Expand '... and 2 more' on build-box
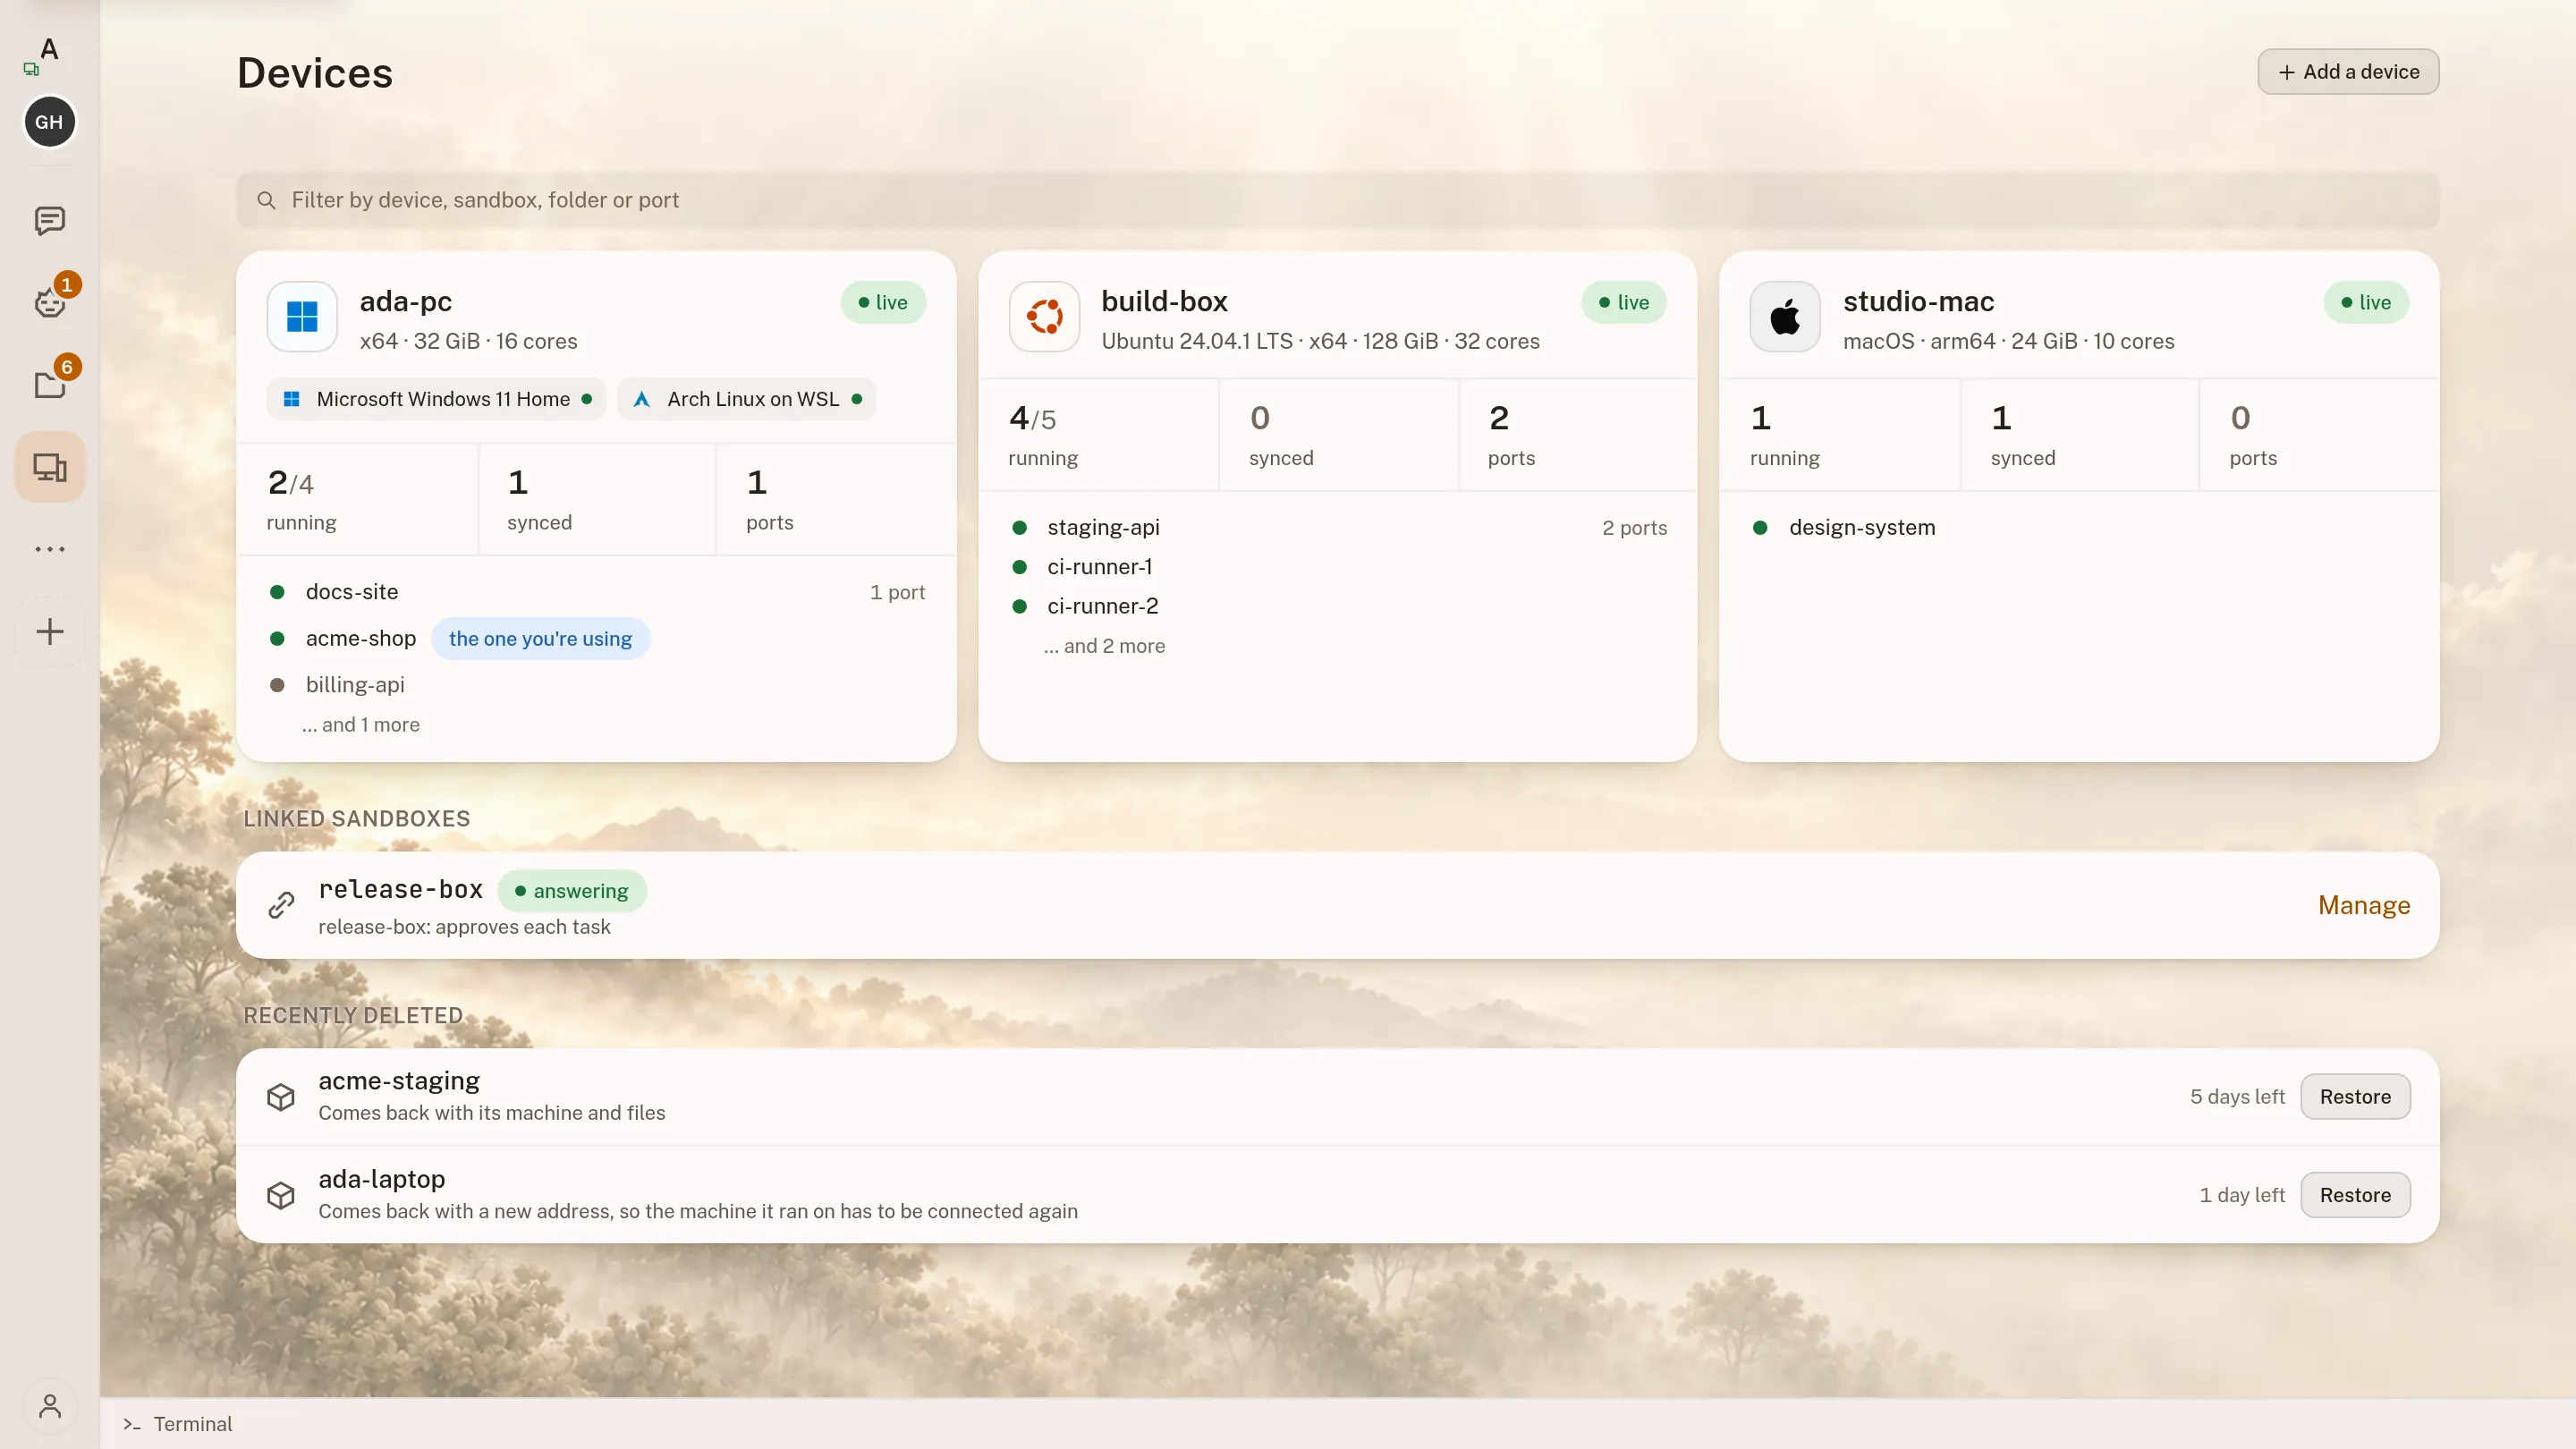This screenshot has height=1449, width=2576. (1104, 646)
